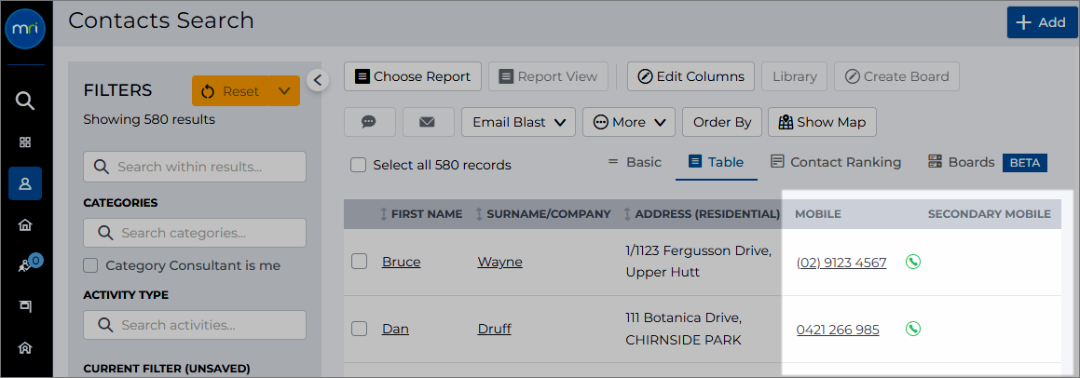Image resolution: width=1080 pixels, height=378 pixels.
Task: Enable Category Consultant is me checkbox
Action: pyautogui.click(x=90, y=265)
